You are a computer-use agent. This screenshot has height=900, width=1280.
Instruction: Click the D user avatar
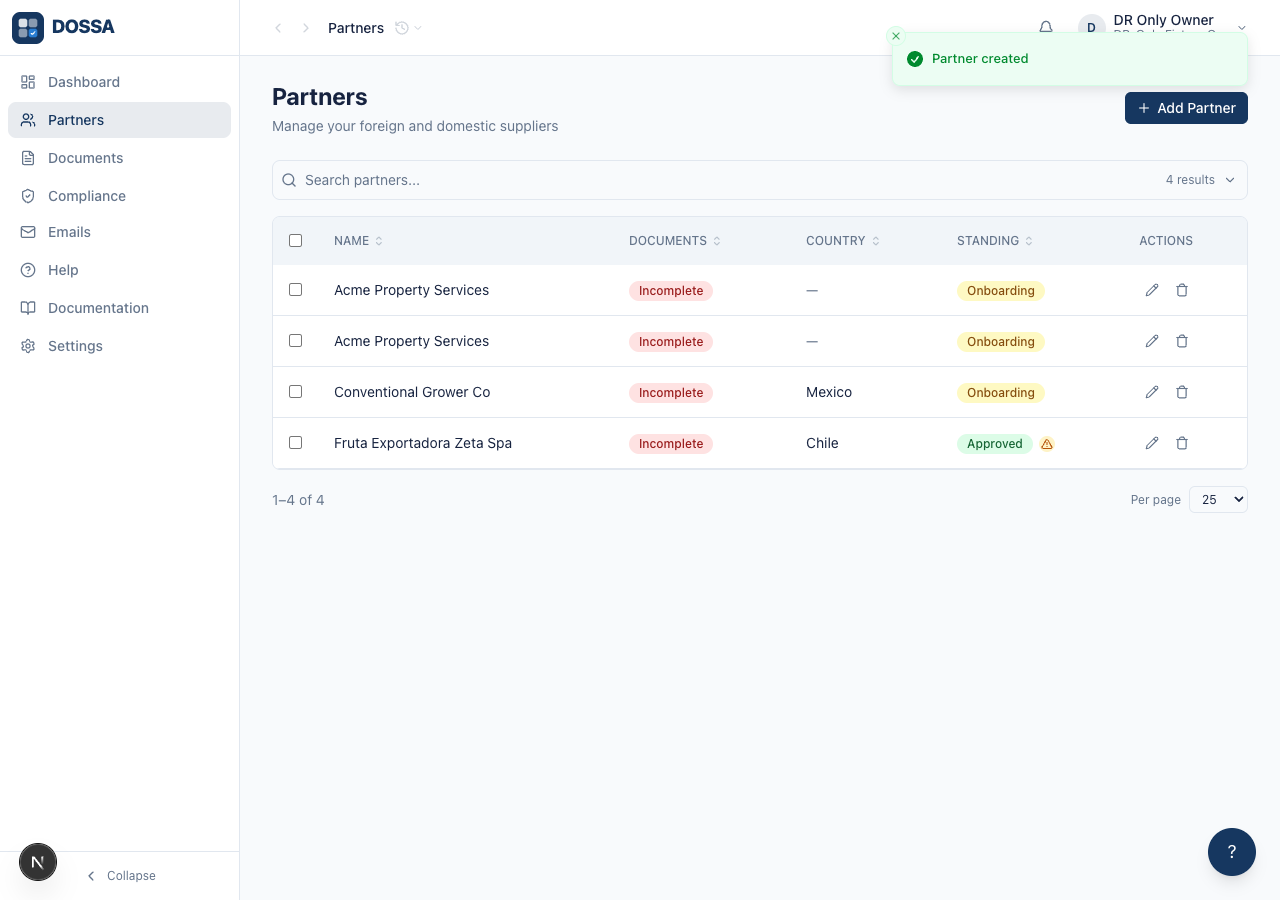(1092, 28)
